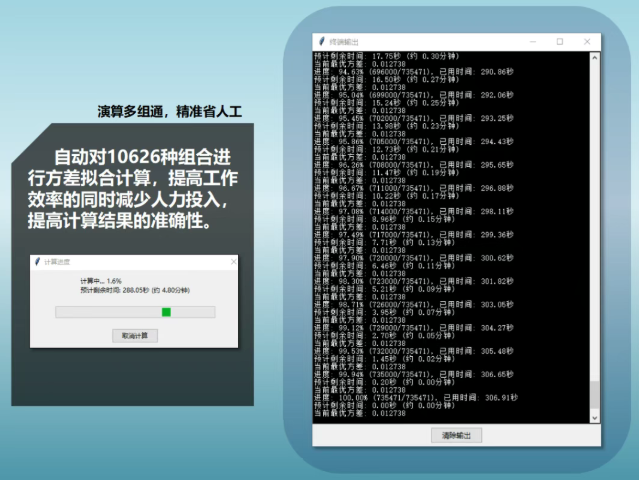
Task: Close the 终端输出 window
Action: [x=586, y=41]
